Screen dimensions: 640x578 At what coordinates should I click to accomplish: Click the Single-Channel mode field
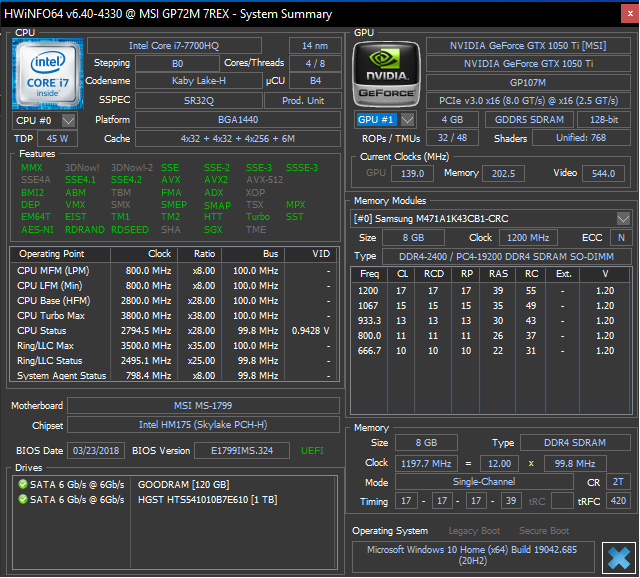pos(484,482)
